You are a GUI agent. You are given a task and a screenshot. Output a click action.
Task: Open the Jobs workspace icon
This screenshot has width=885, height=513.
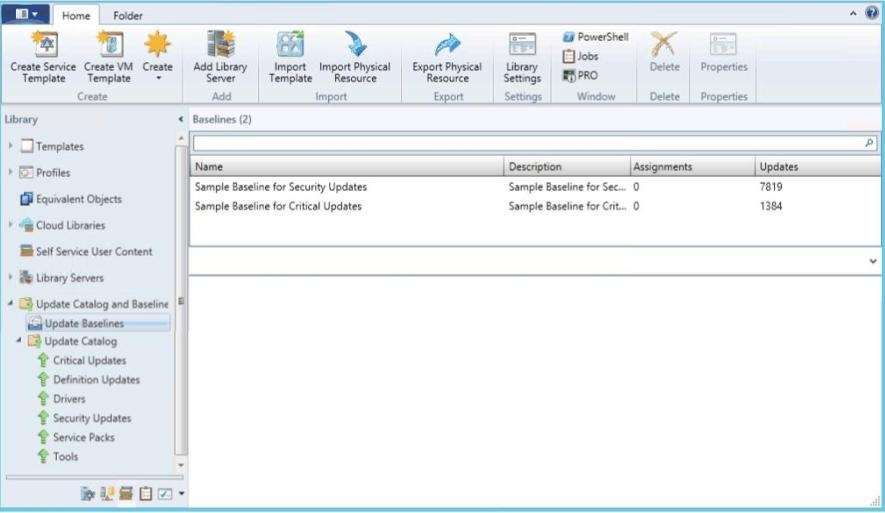click(145, 494)
